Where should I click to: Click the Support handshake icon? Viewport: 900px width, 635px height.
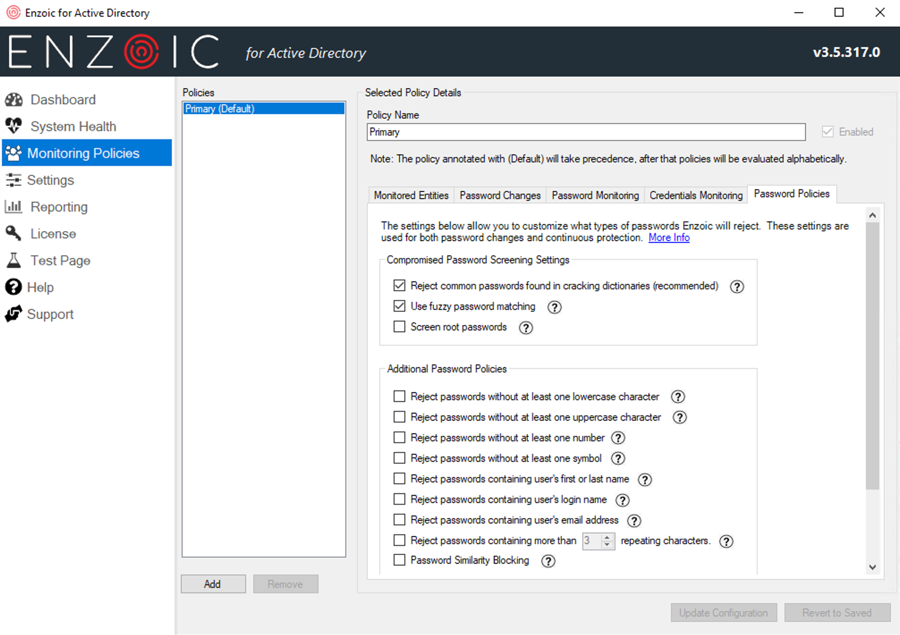point(13,314)
